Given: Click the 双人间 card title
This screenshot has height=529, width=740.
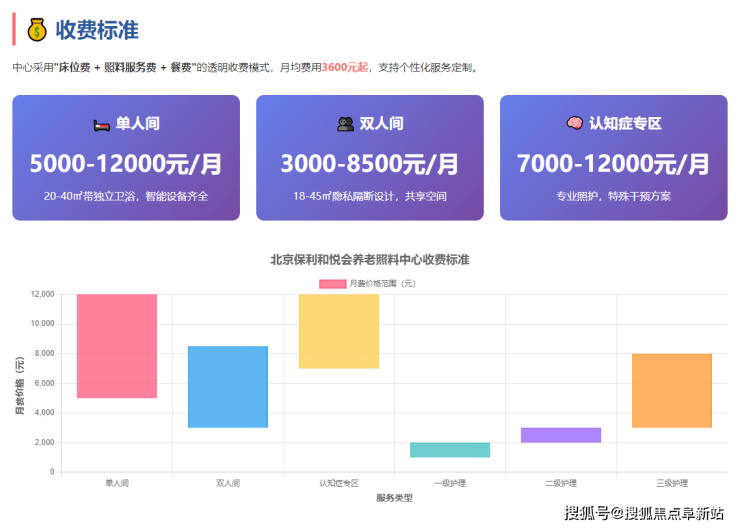Looking at the screenshot, I should click(381, 124).
